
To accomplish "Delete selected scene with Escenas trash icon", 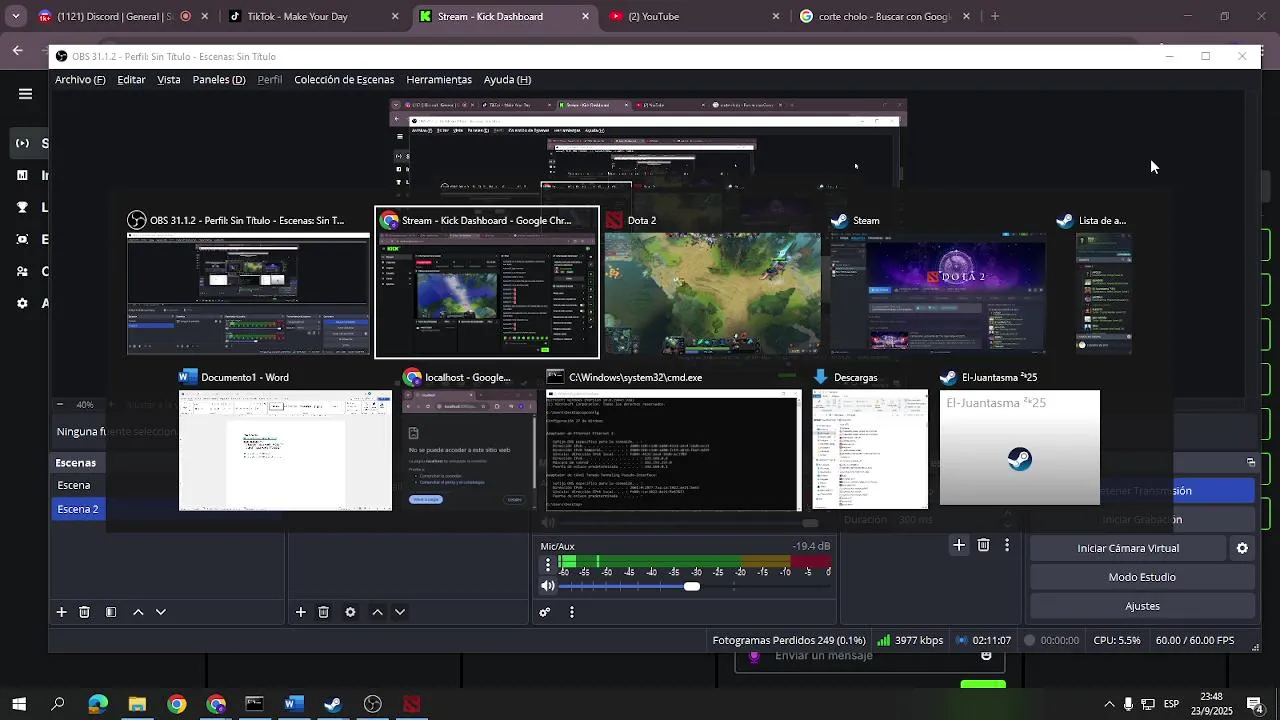I will tap(84, 612).
